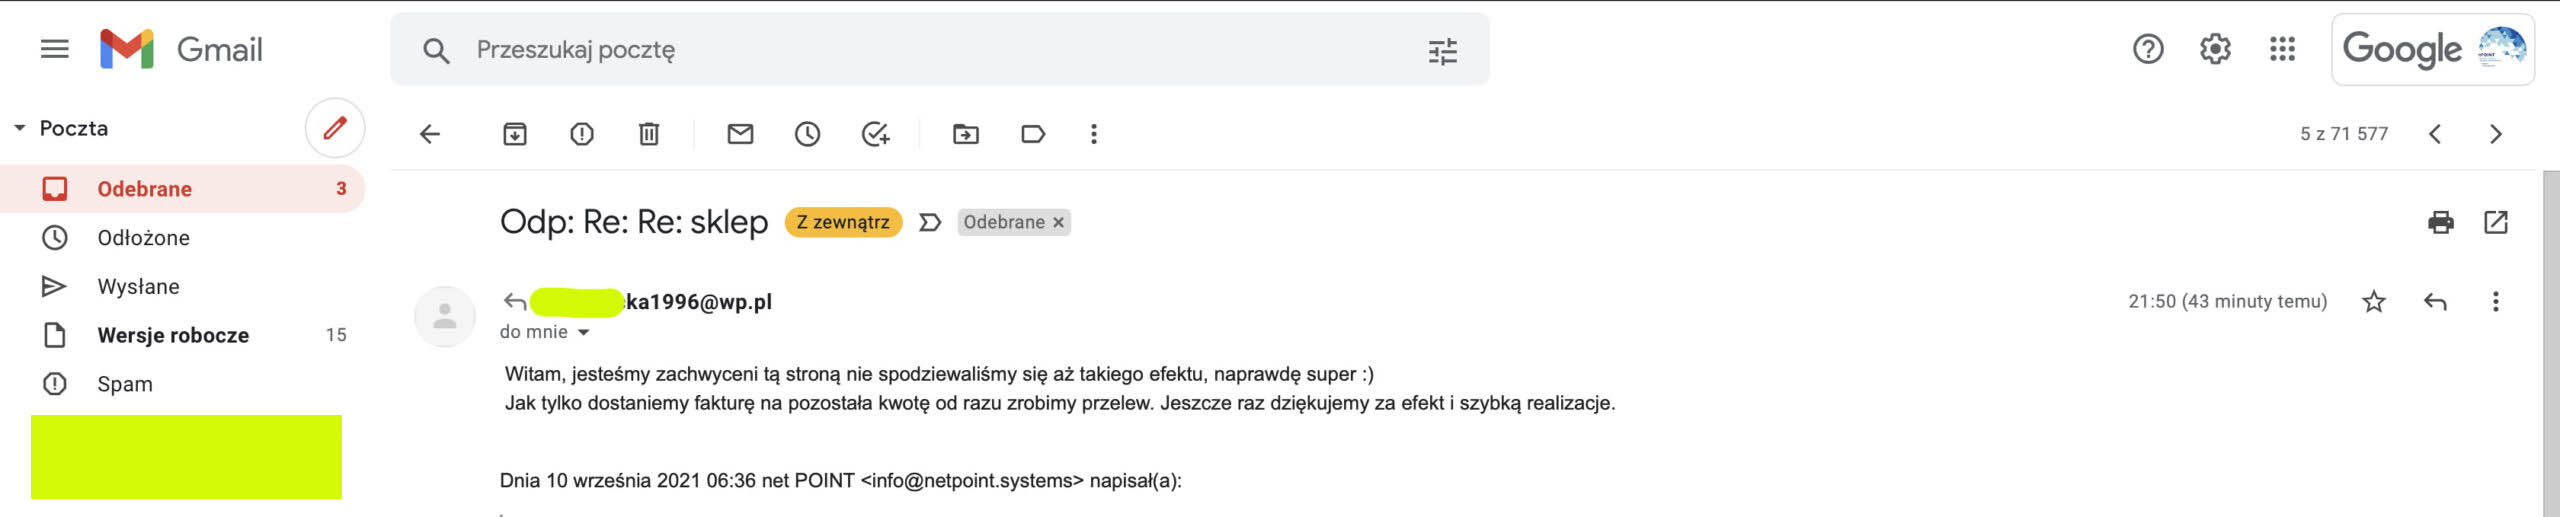
Task: Collapse the Poczta section
Action: (19, 128)
